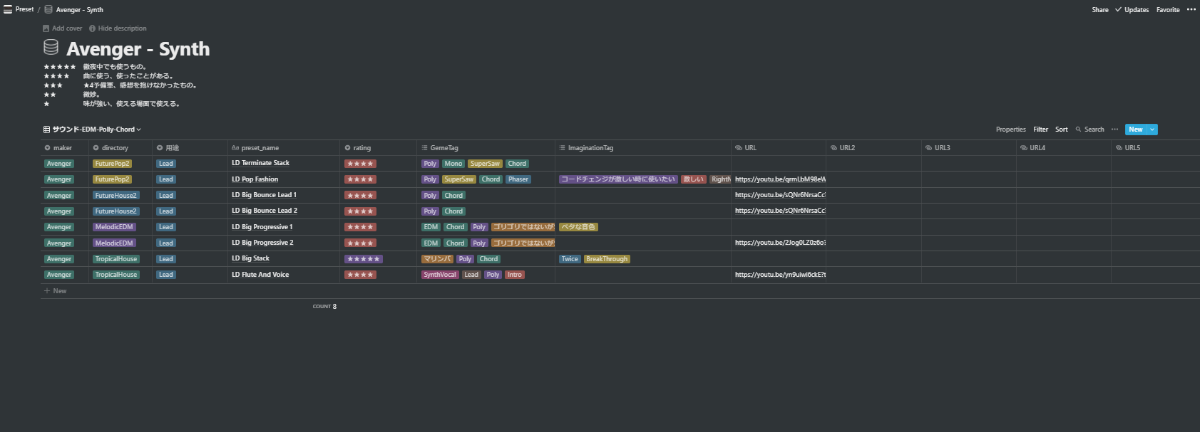This screenshot has height=432, width=1200.
Task: Open the LD Flute And Voice row
Action: [x=260, y=274]
